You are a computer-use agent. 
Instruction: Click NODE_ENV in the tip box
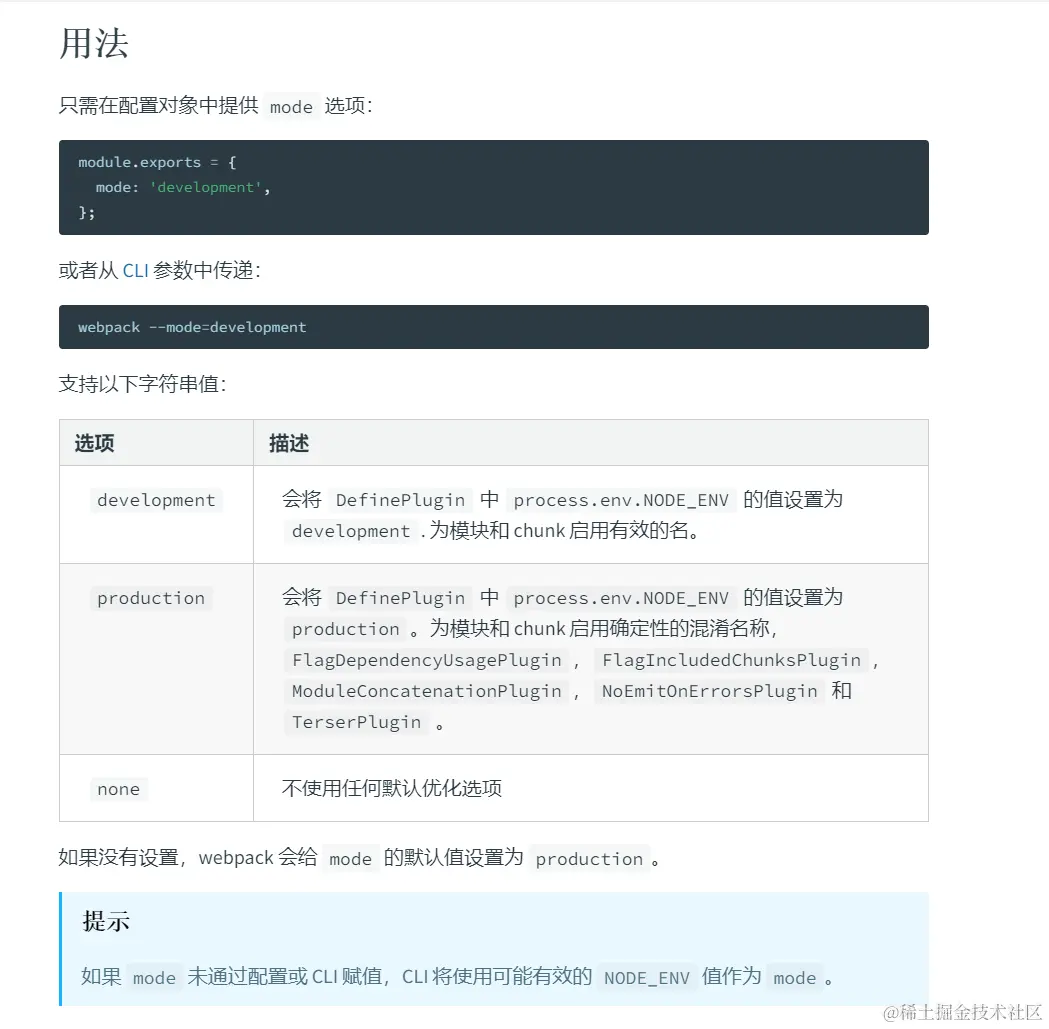point(646,978)
